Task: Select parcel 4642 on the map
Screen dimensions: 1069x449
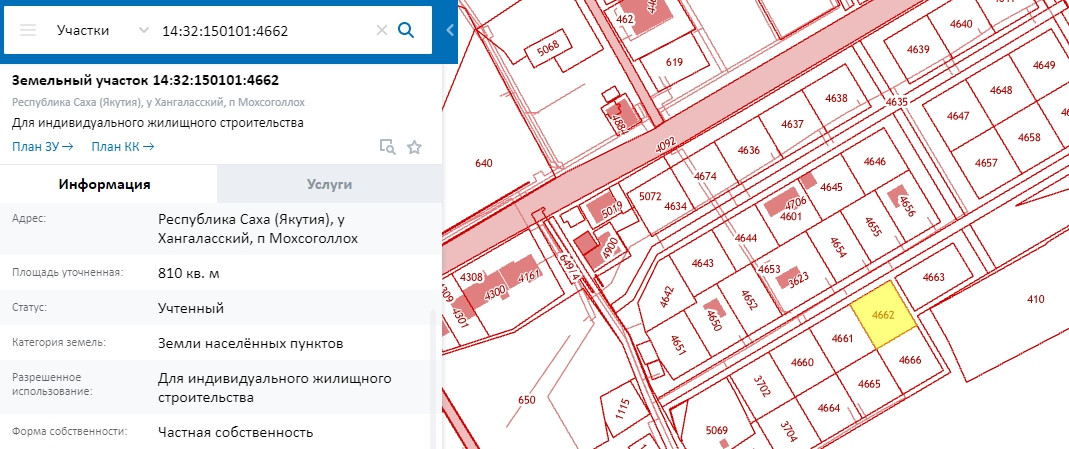Action: click(x=667, y=296)
